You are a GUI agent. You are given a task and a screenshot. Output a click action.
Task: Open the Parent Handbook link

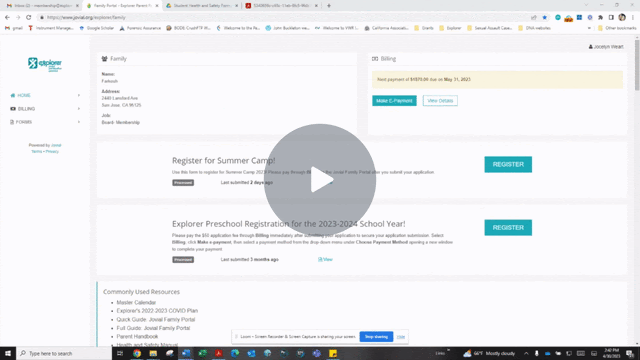pos(137,337)
